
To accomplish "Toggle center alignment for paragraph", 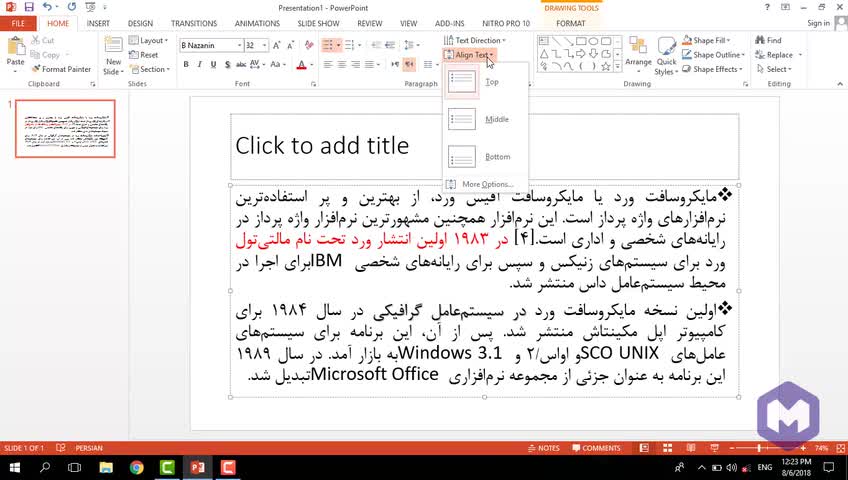I will tap(342, 64).
